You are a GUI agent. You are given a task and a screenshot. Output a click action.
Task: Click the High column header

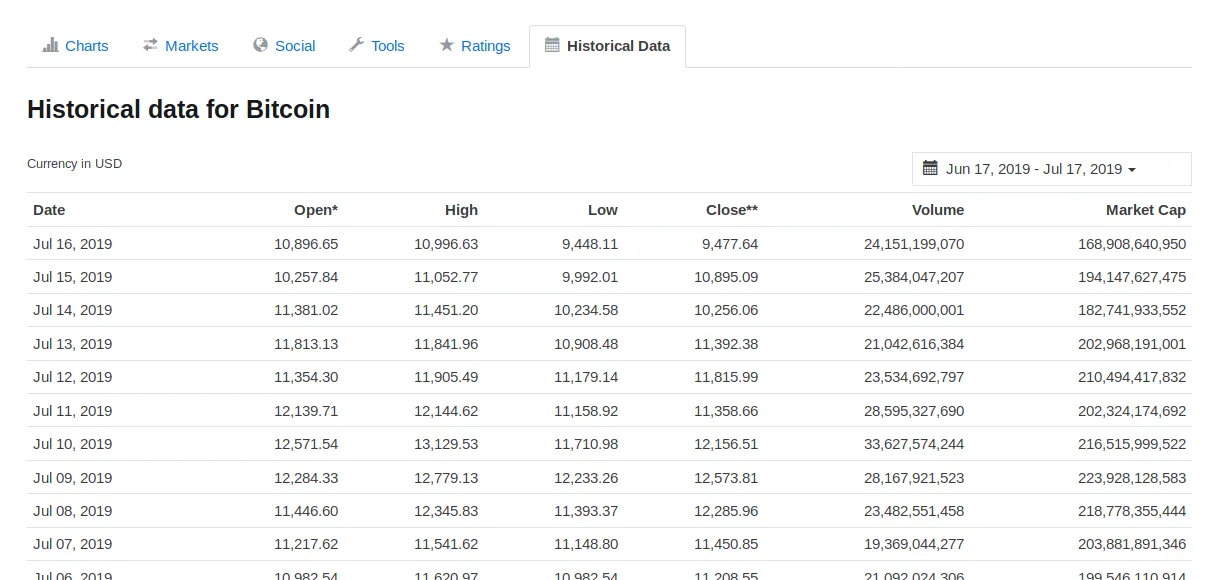[461, 210]
